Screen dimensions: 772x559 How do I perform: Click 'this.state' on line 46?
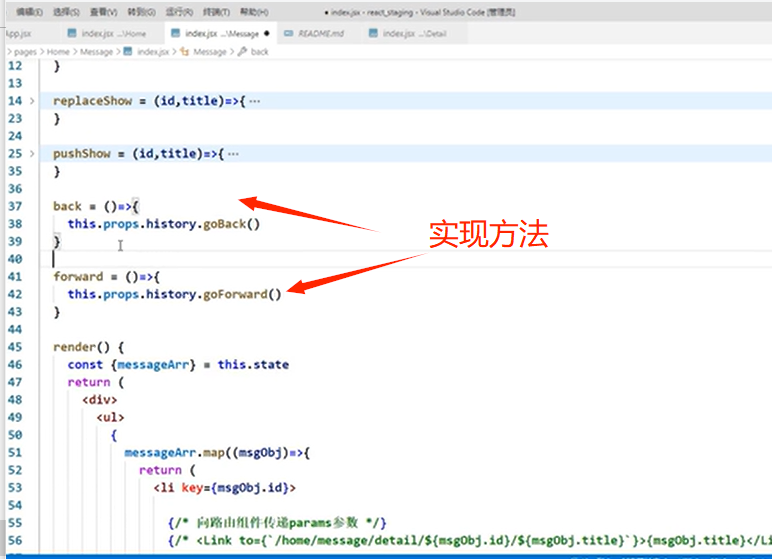point(254,365)
